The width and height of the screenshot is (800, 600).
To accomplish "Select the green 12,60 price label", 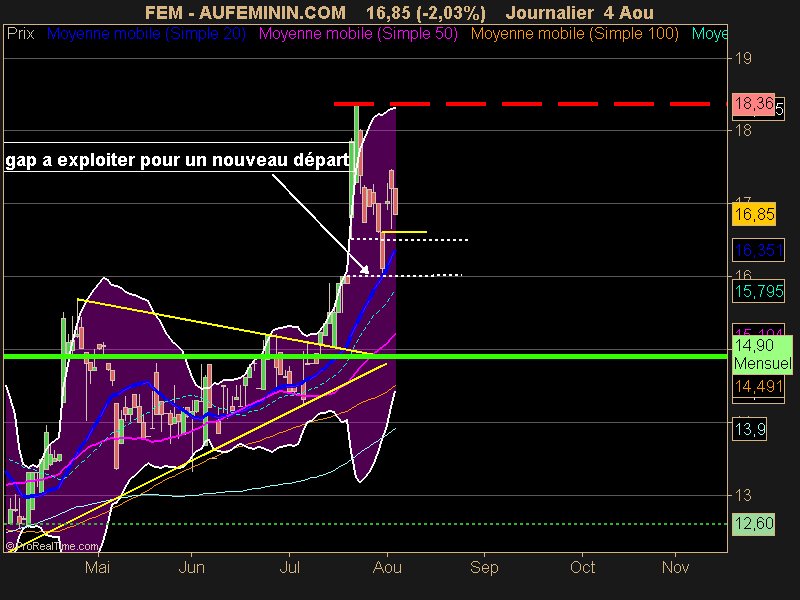I will 754,524.
